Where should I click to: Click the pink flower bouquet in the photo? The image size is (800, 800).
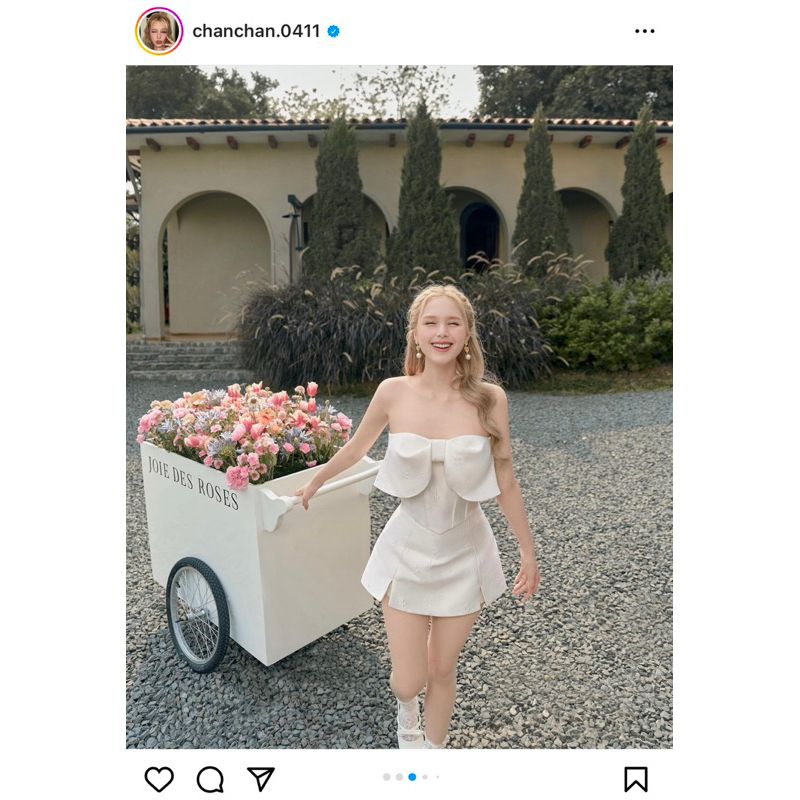(245, 430)
